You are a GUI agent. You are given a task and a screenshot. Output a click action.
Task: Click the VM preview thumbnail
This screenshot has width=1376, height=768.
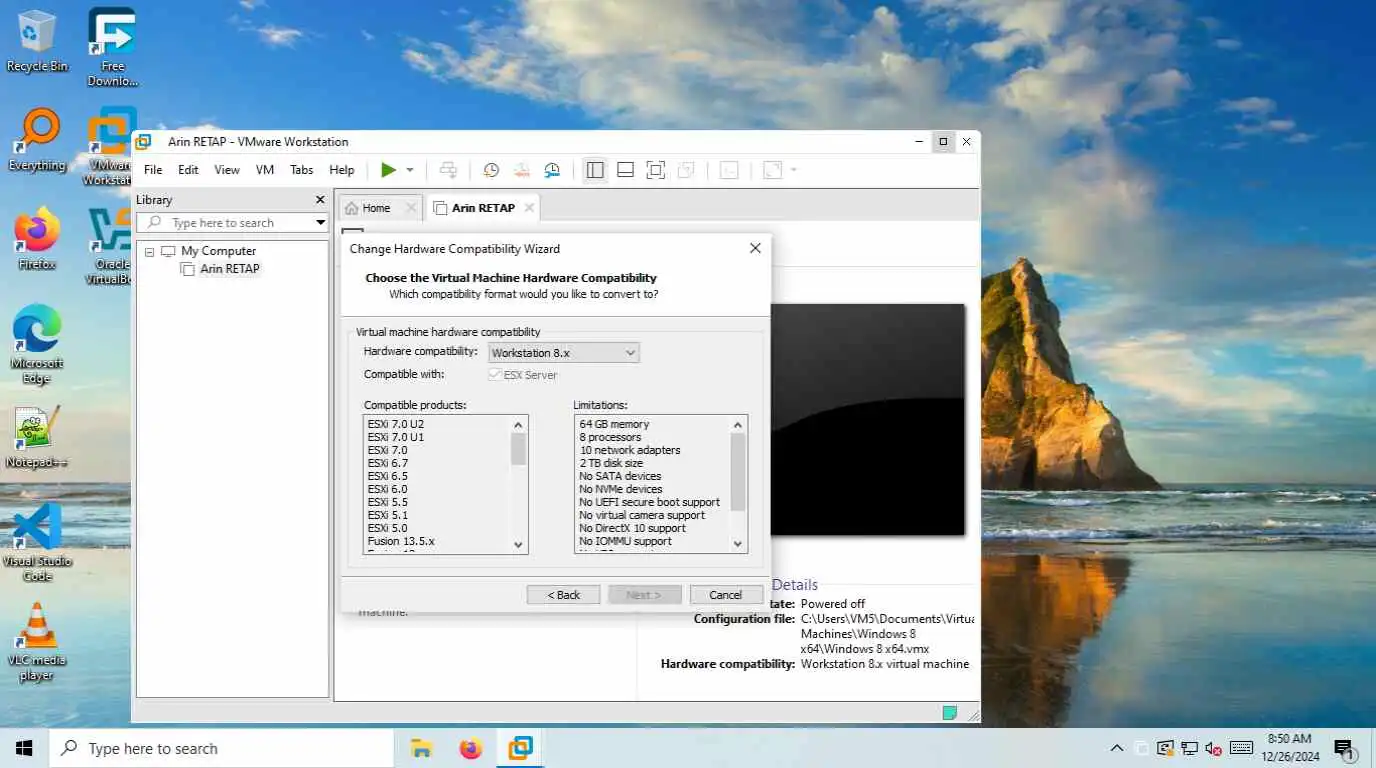(868, 420)
